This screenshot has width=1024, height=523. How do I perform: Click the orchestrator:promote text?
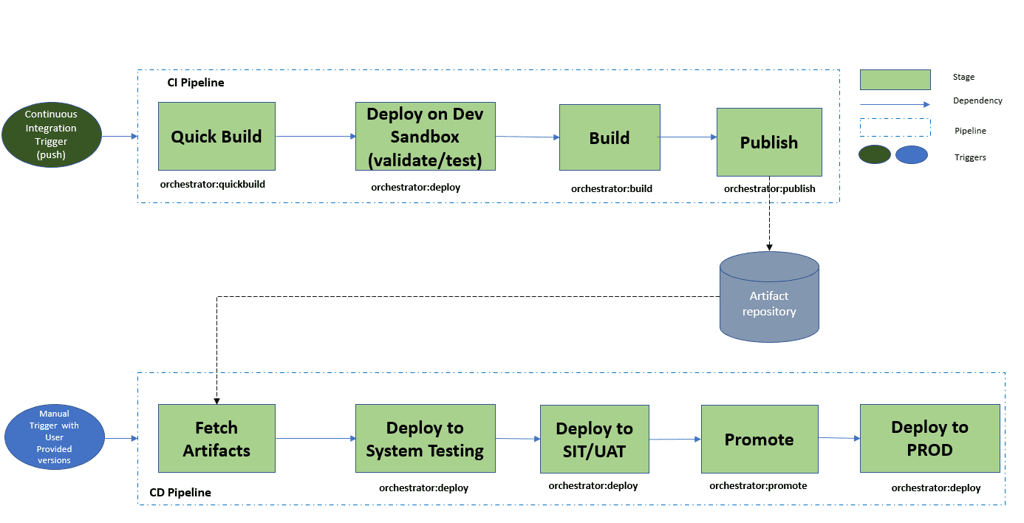[758, 486]
